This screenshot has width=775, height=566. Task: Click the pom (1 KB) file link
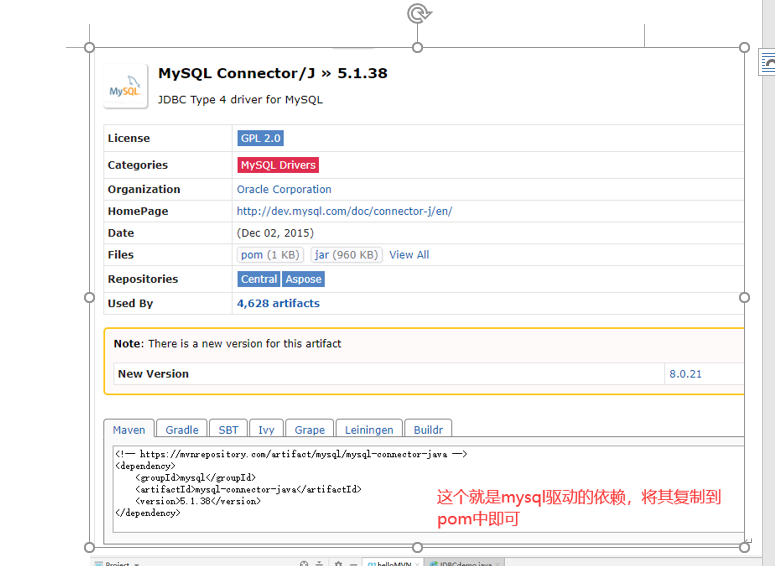270,255
